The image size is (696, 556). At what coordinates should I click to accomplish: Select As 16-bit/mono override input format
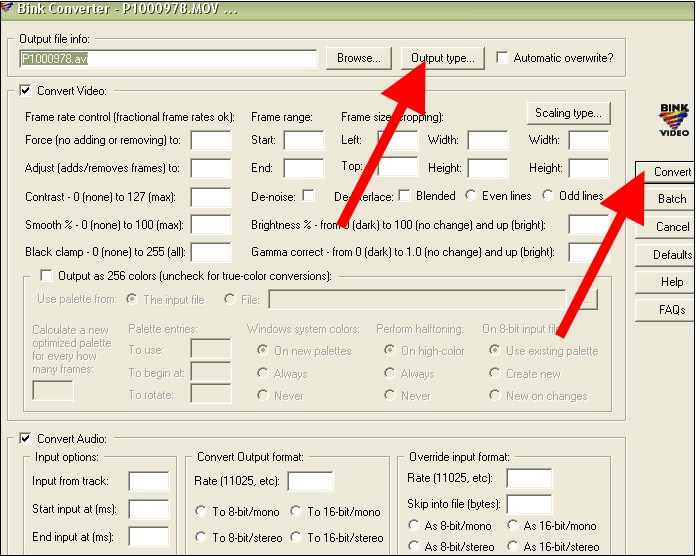point(513,526)
